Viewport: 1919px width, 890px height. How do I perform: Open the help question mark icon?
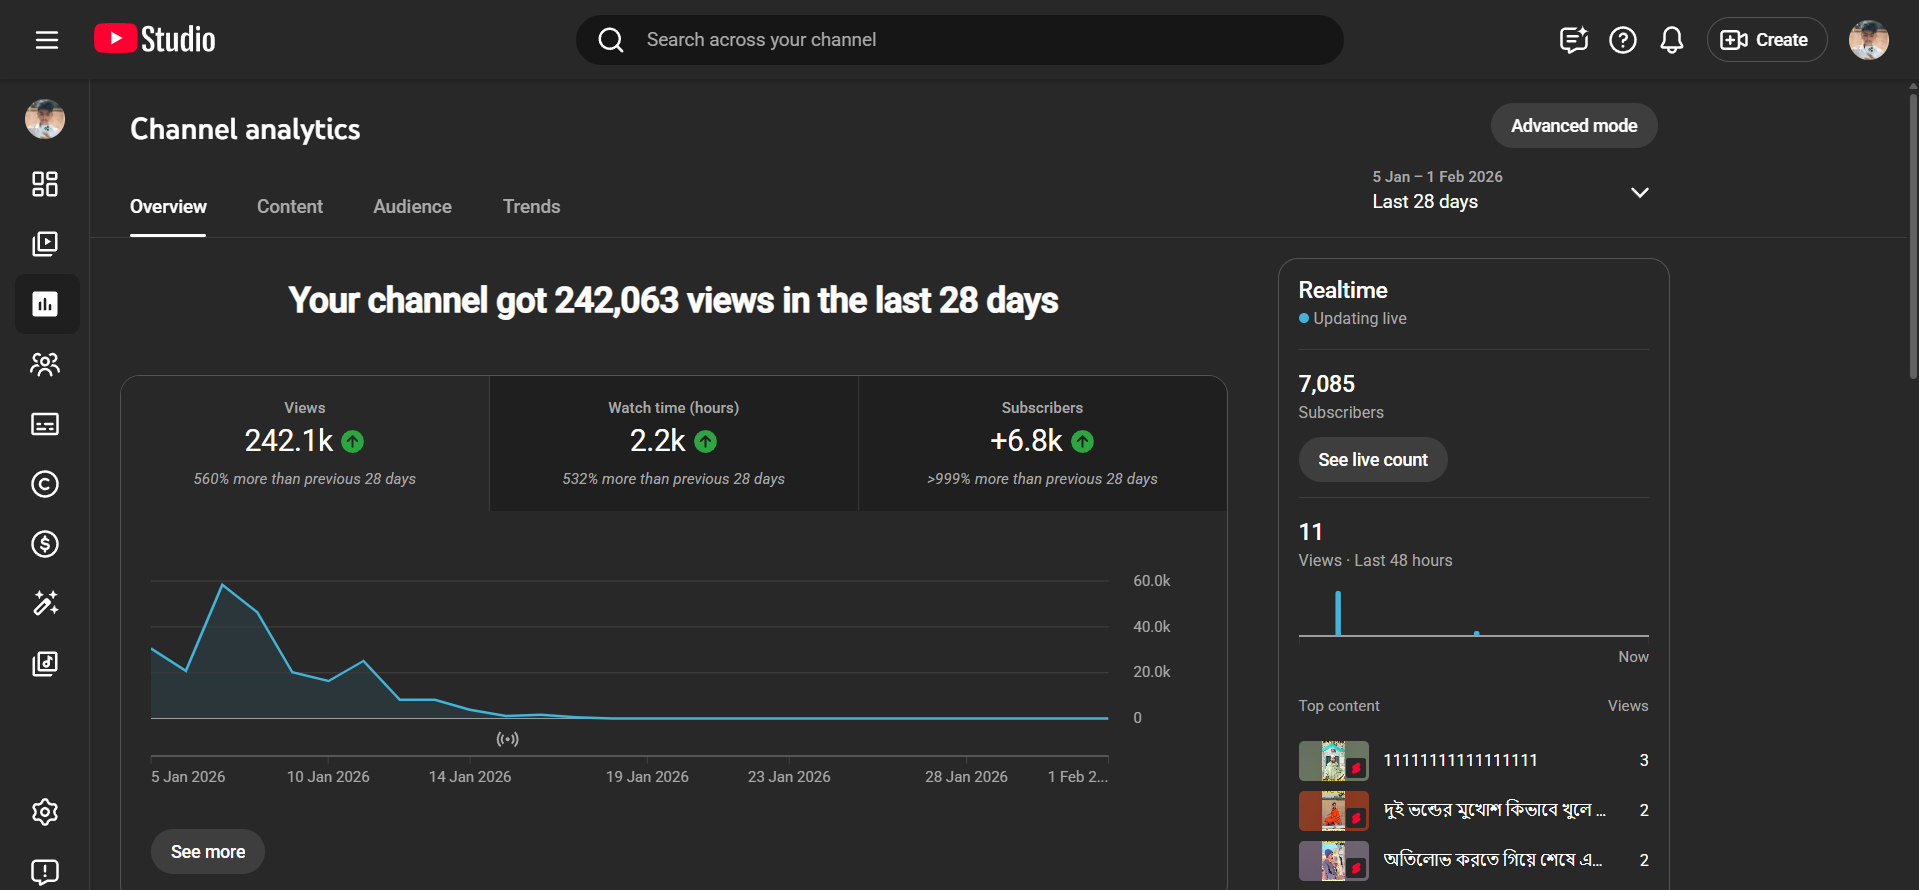(1622, 40)
